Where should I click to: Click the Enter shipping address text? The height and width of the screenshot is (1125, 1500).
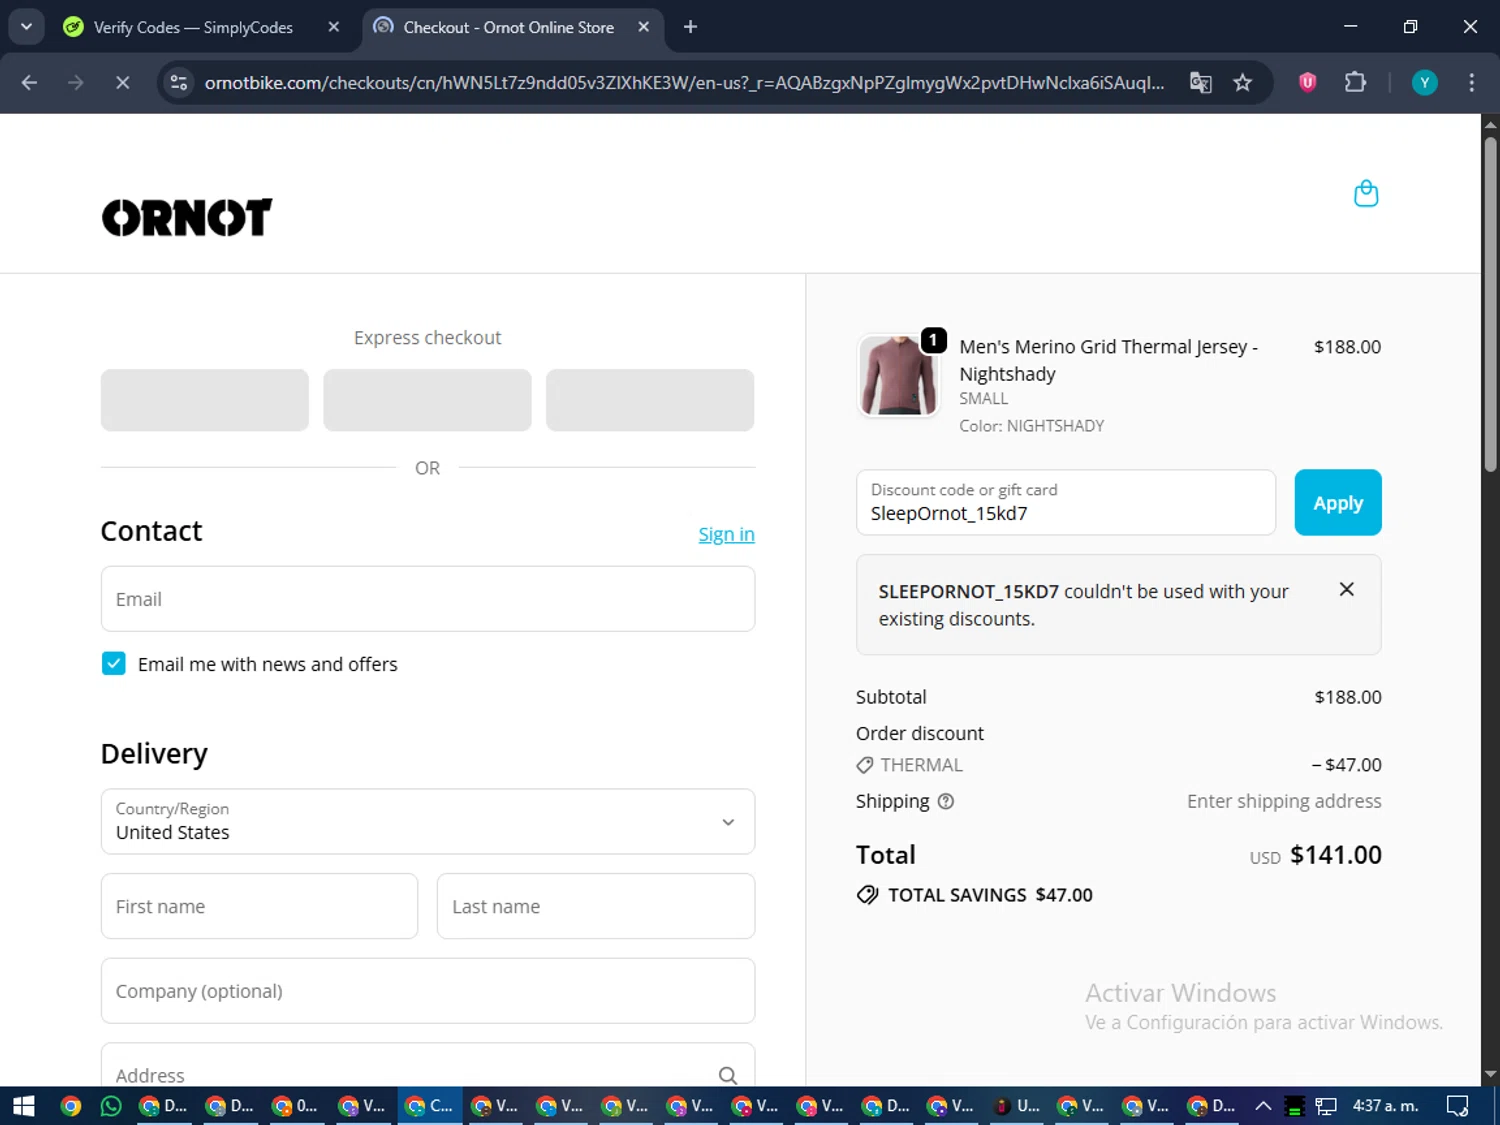[1284, 801]
